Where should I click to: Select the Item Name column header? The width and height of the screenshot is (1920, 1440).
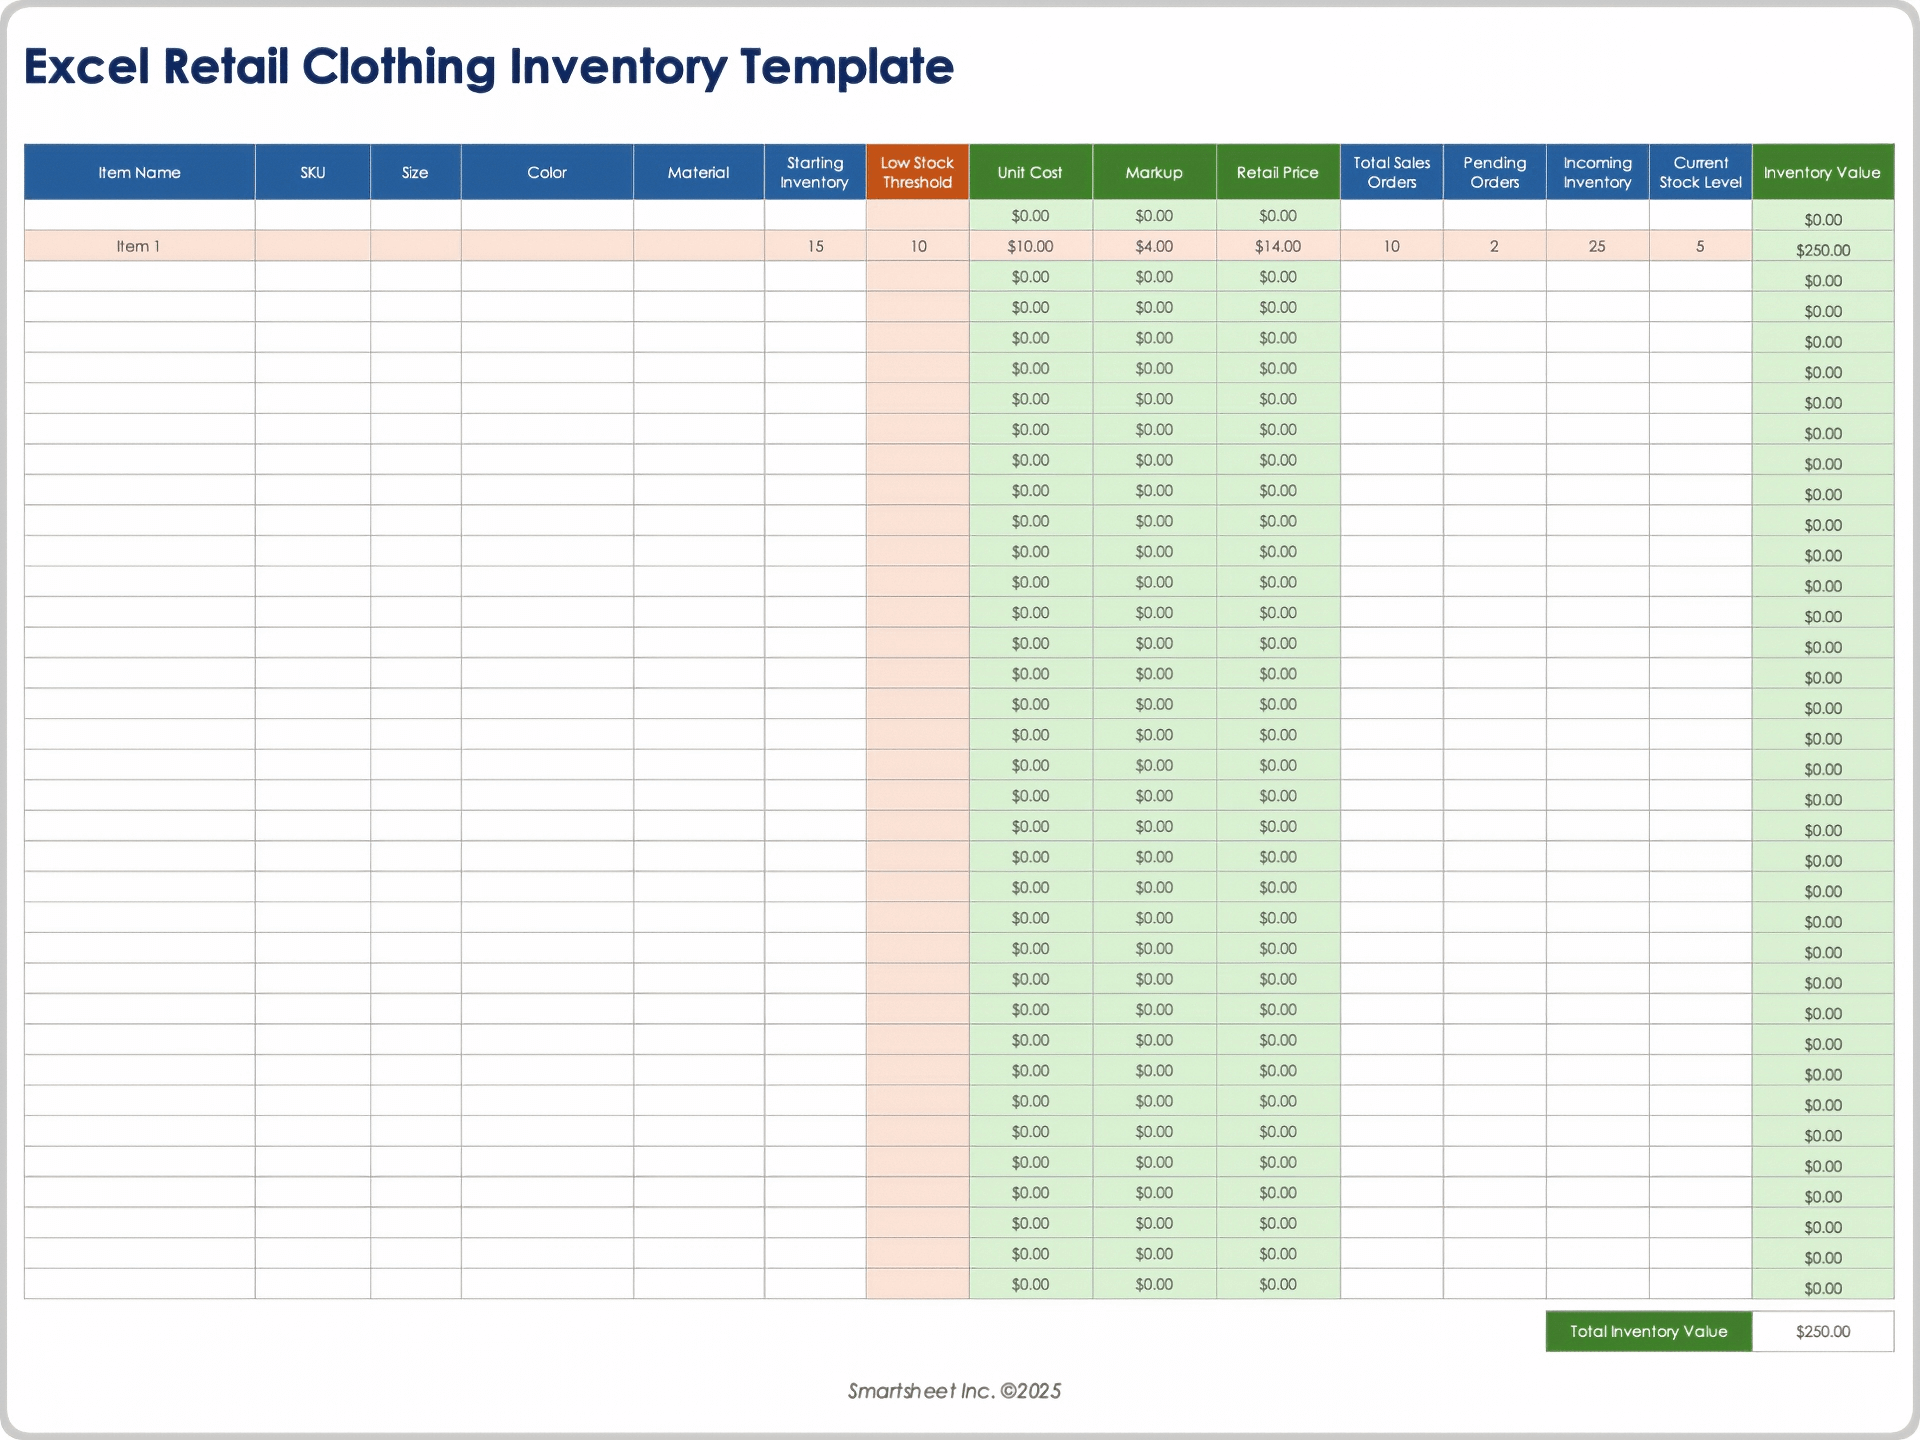point(139,172)
